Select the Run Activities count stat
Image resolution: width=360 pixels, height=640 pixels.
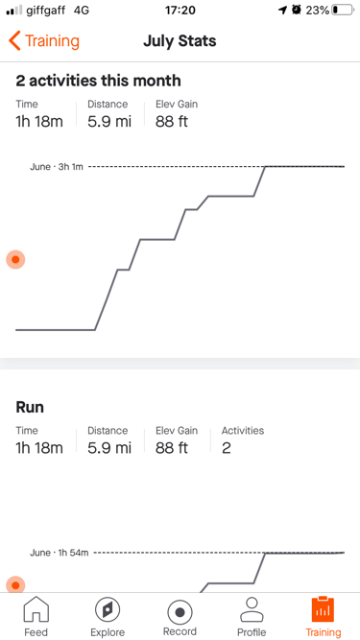coord(242,440)
